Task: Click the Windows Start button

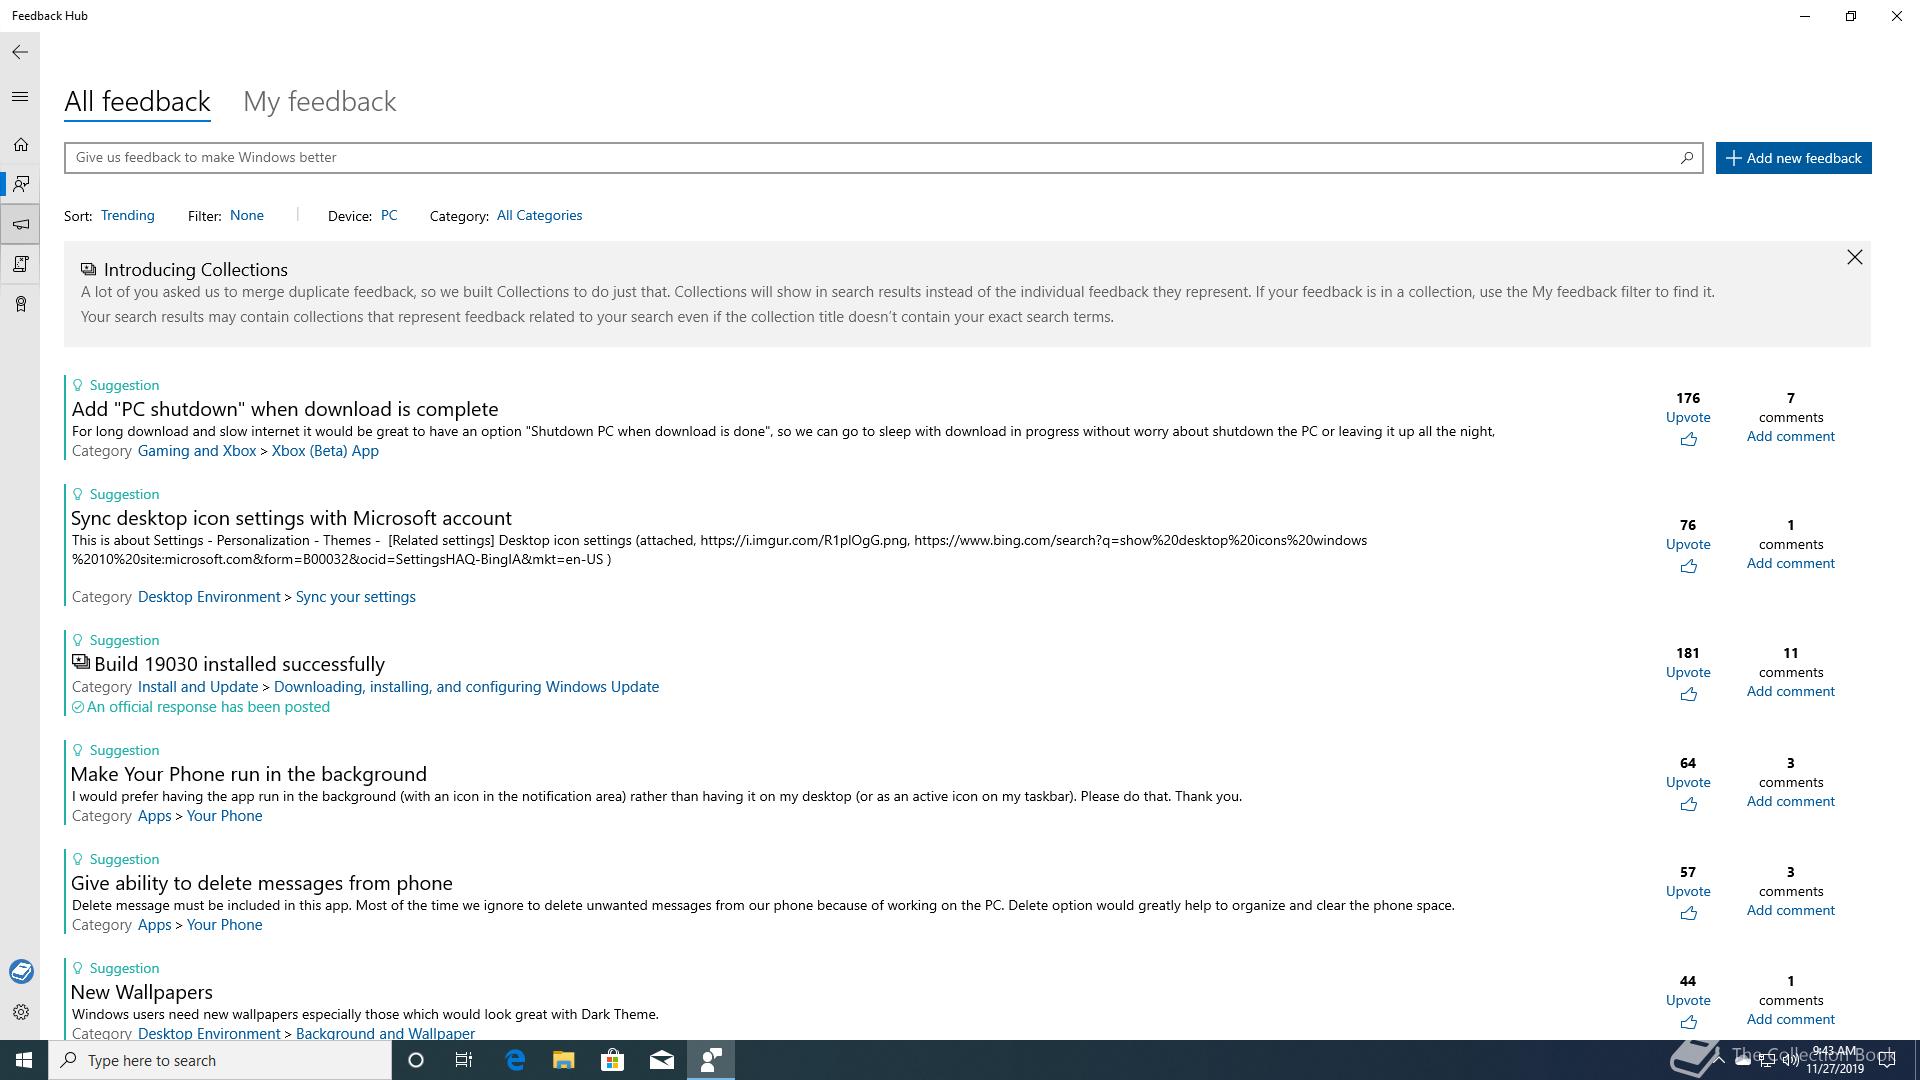Action: point(24,1060)
